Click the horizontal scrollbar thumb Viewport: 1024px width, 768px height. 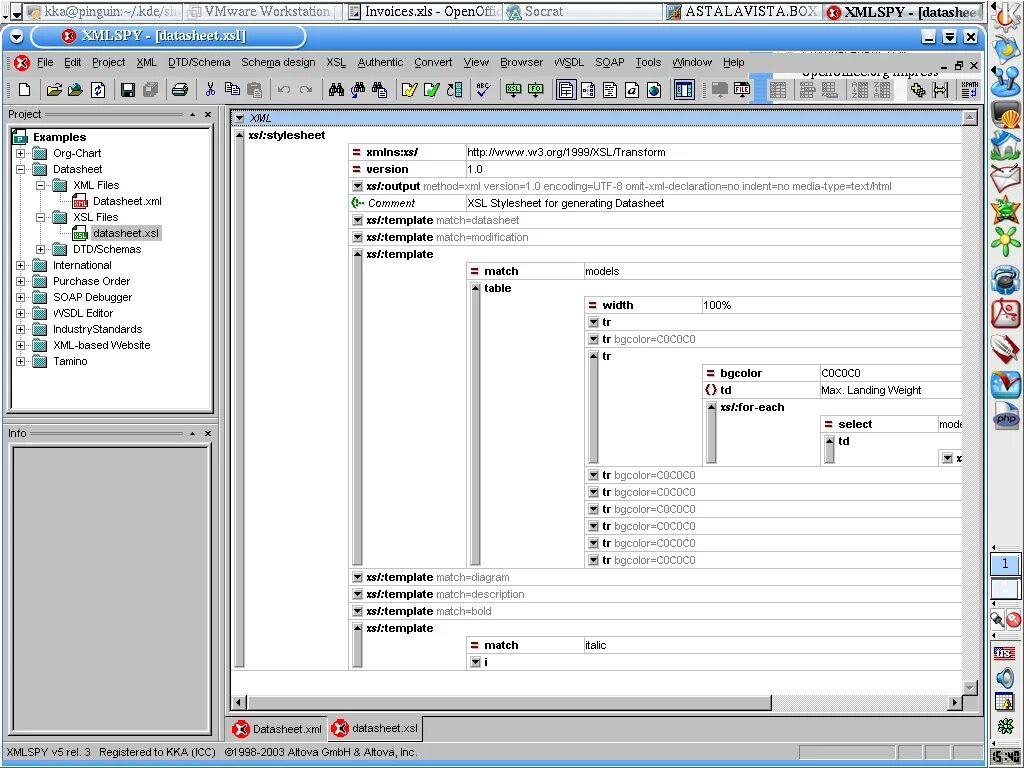(509, 703)
